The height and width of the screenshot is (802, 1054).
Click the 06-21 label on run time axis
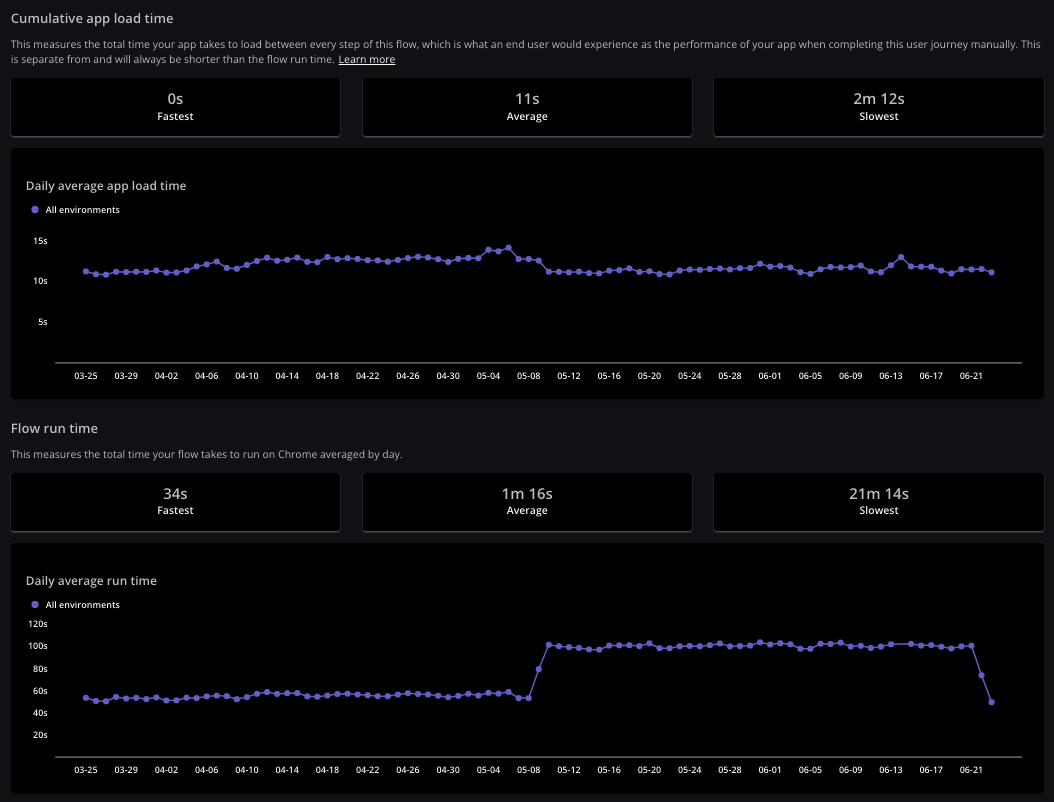coord(971,770)
